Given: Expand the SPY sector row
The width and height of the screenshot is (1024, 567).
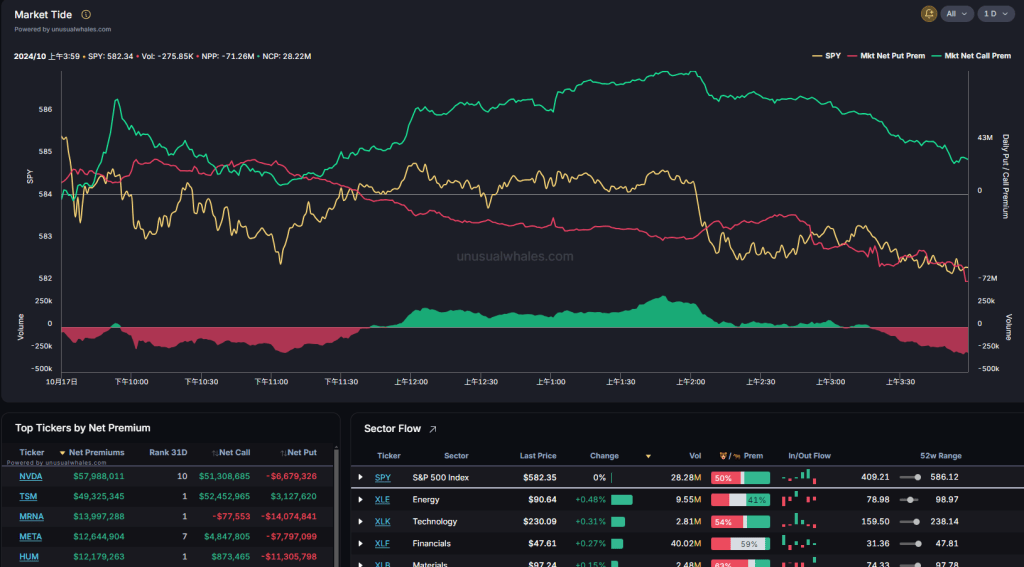Looking at the screenshot, I should [361, 477].
